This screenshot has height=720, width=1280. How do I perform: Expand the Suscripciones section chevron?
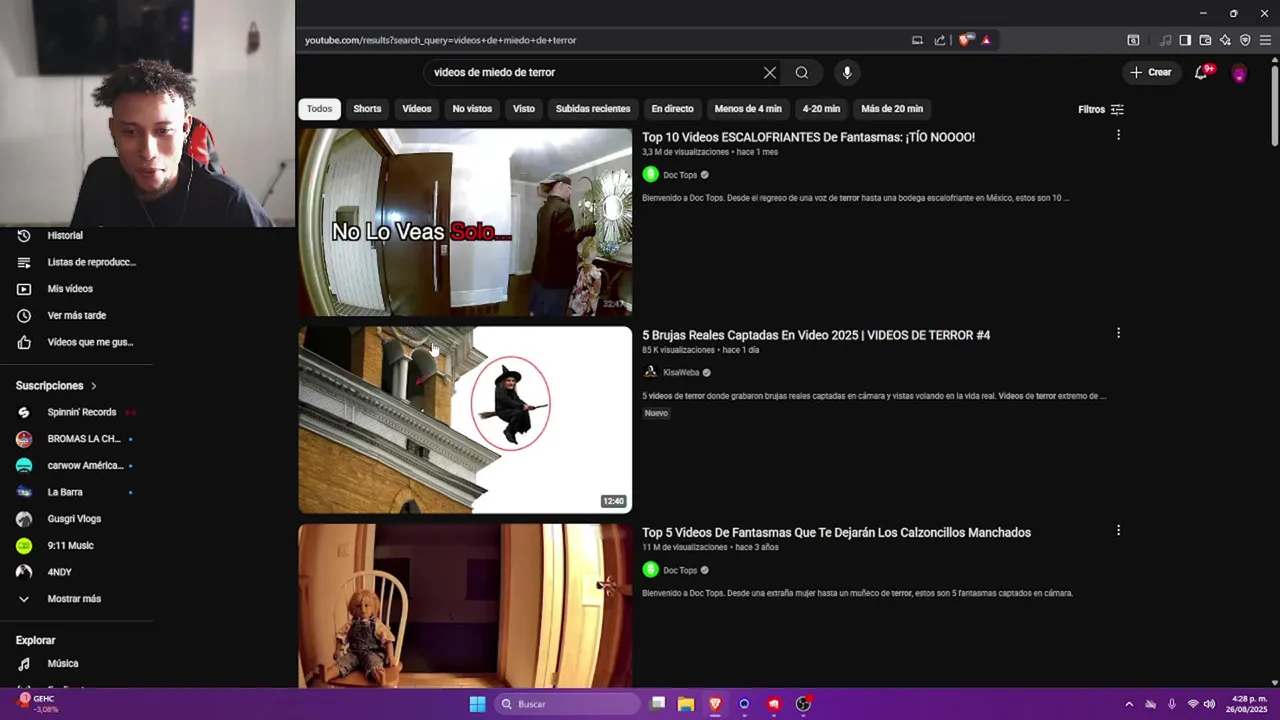(x=94, y=386)
